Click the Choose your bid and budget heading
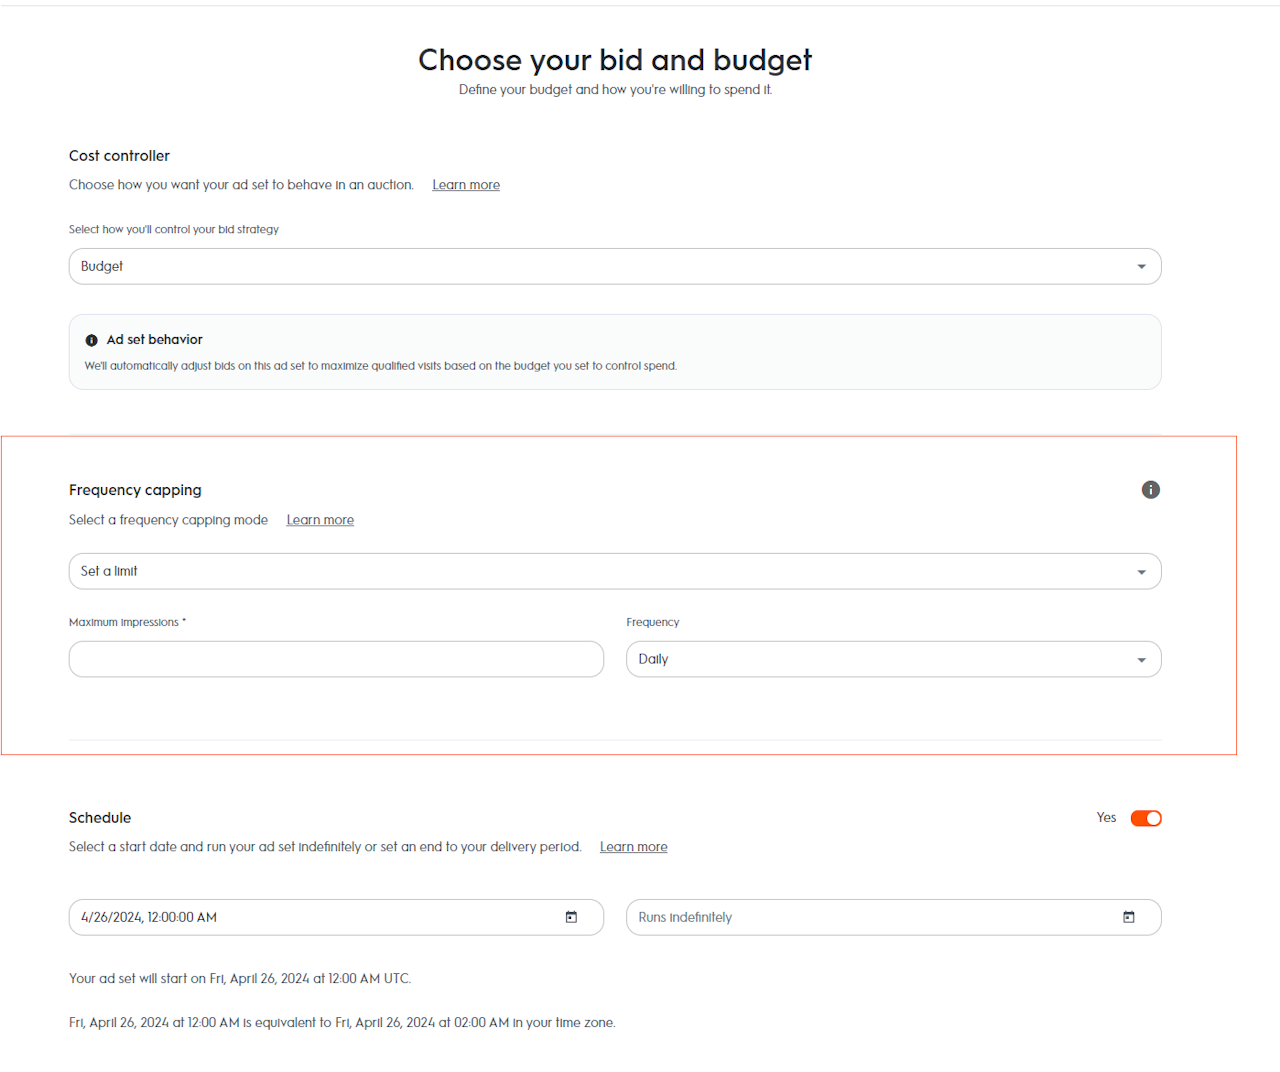This screenshot has width=1280, height=1072. (x=615, y=60)
